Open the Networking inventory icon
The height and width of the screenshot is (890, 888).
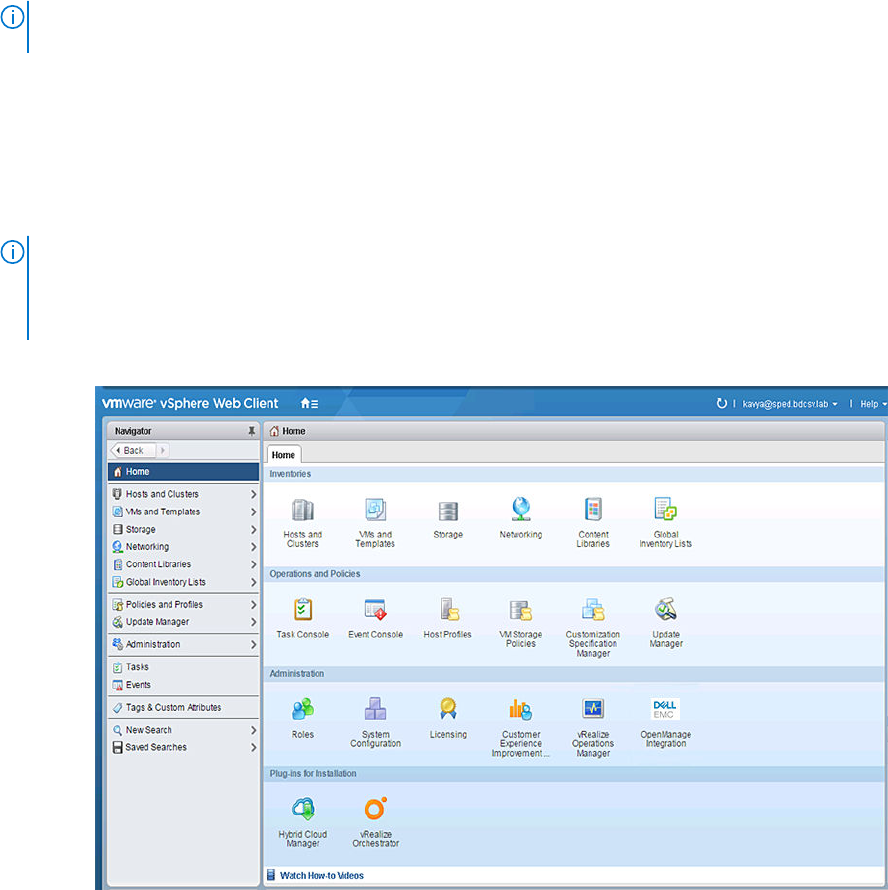pyautogui.click(x=521, y=509)
